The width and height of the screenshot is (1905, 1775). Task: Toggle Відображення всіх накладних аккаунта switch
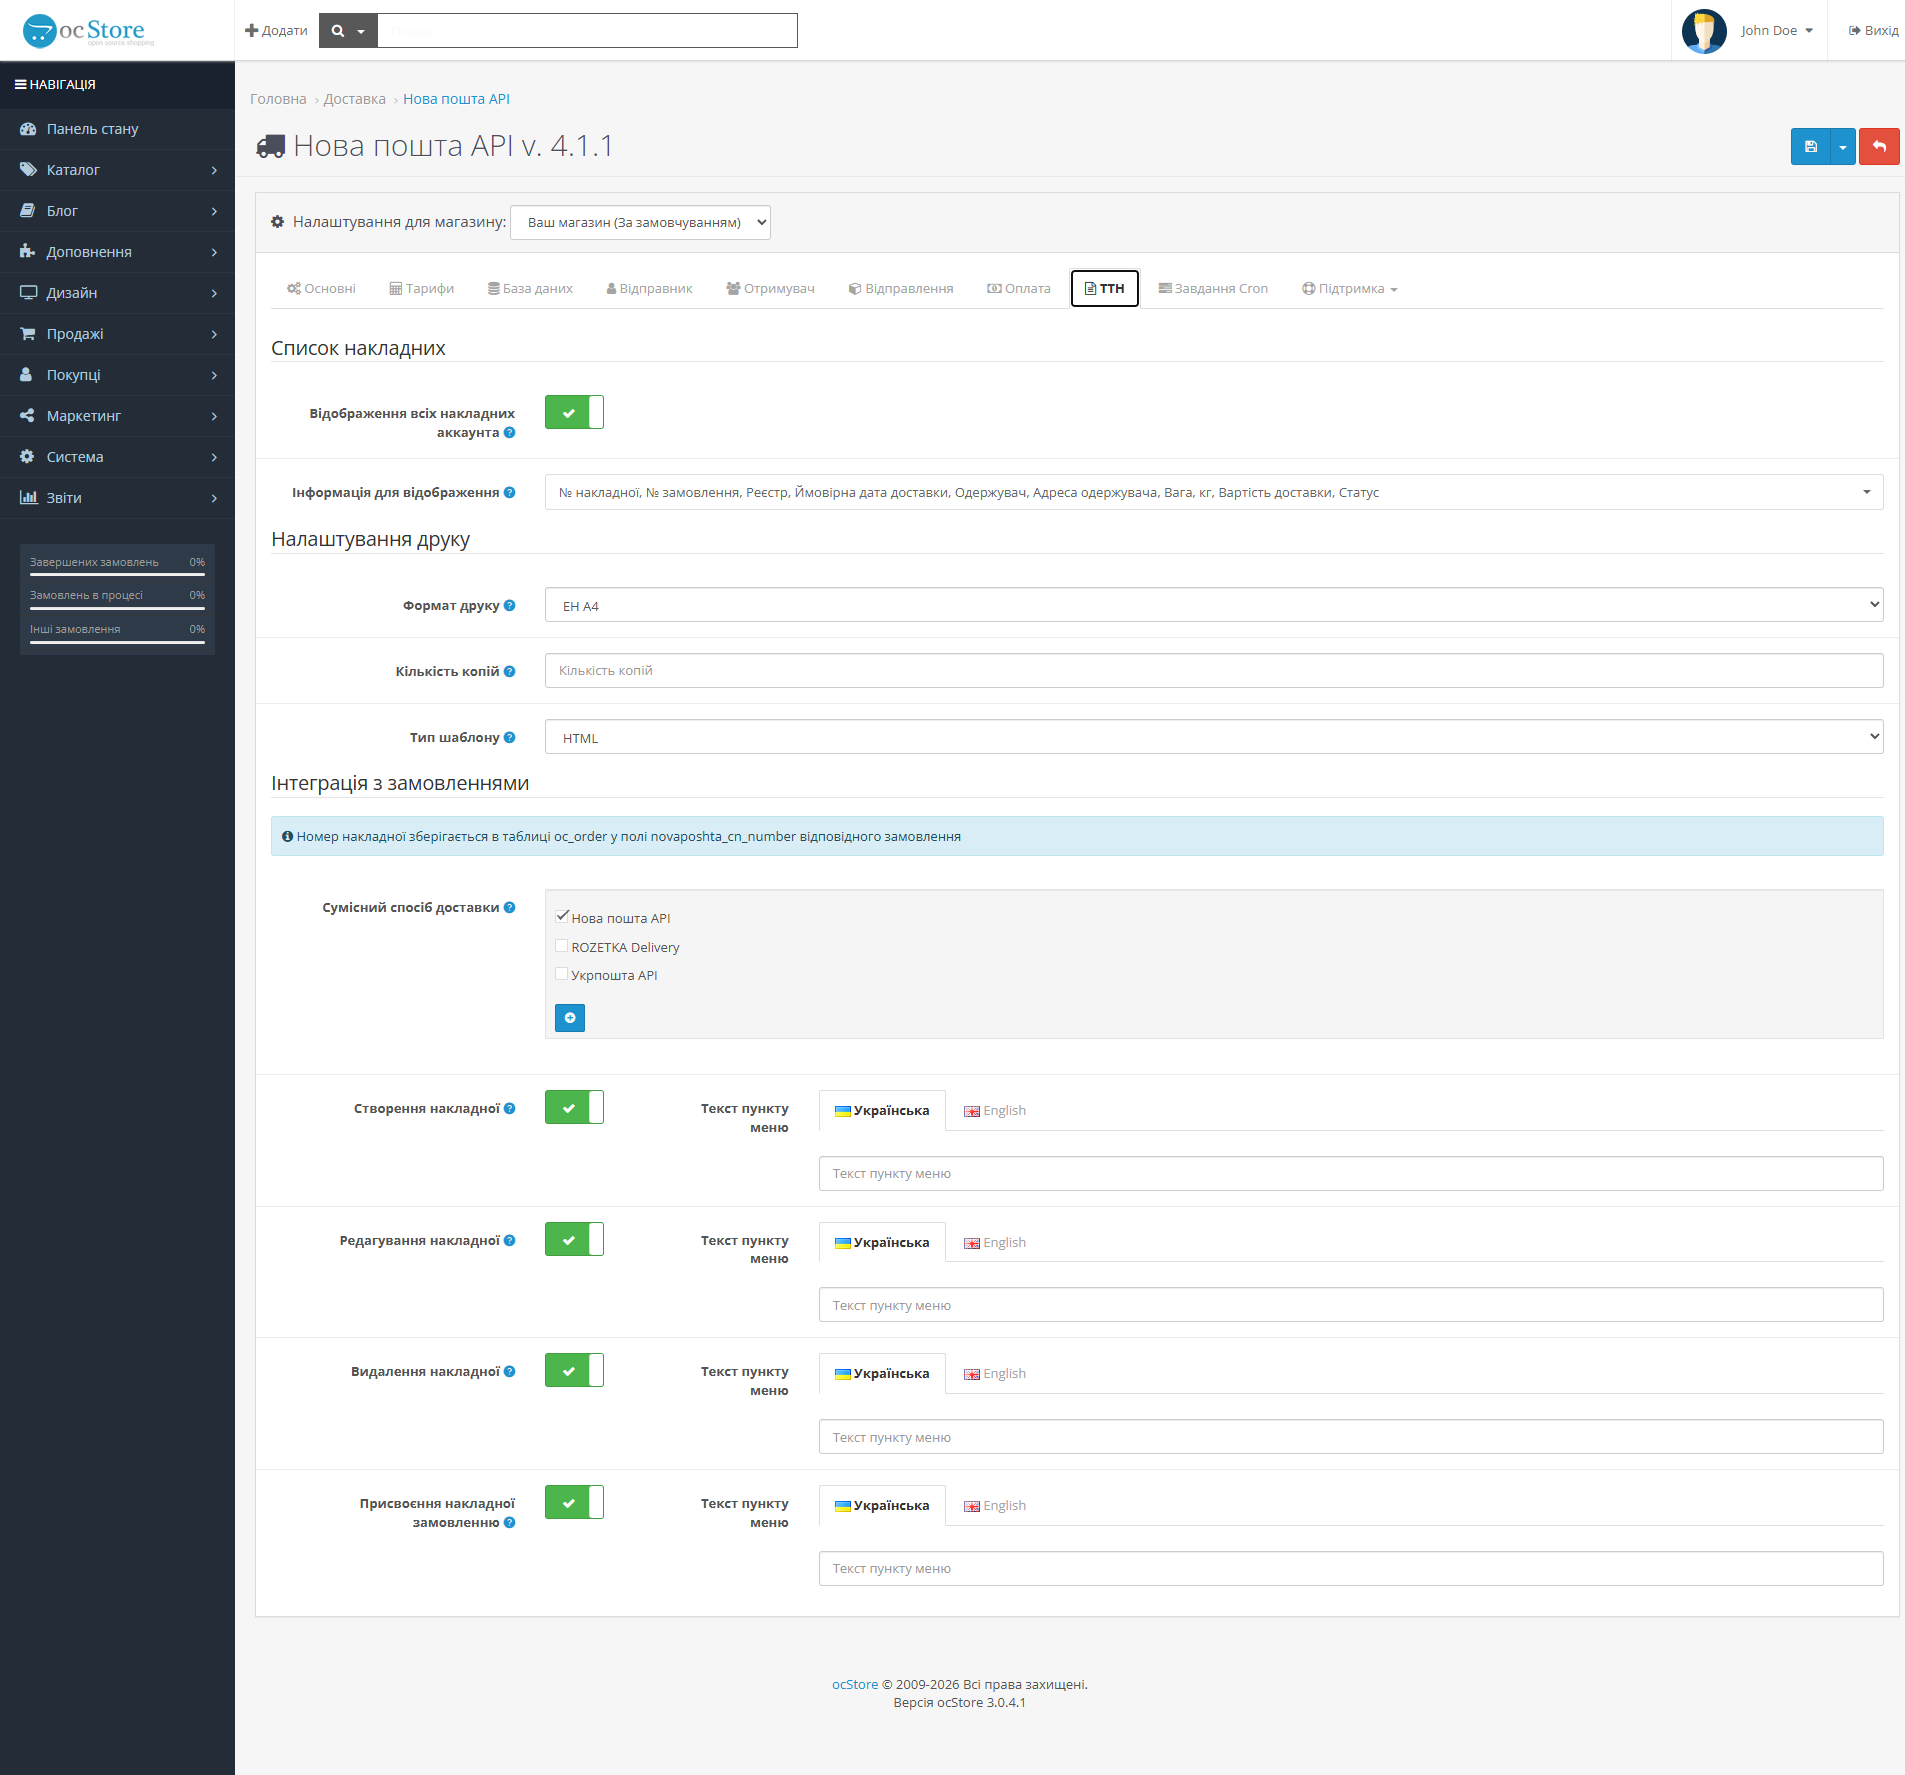(574, 412)
